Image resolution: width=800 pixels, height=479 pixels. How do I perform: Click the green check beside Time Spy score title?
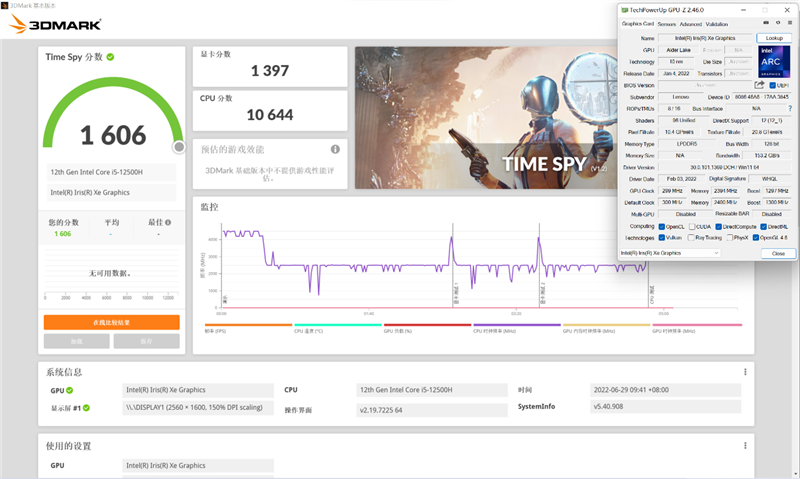tap(110, 57)
